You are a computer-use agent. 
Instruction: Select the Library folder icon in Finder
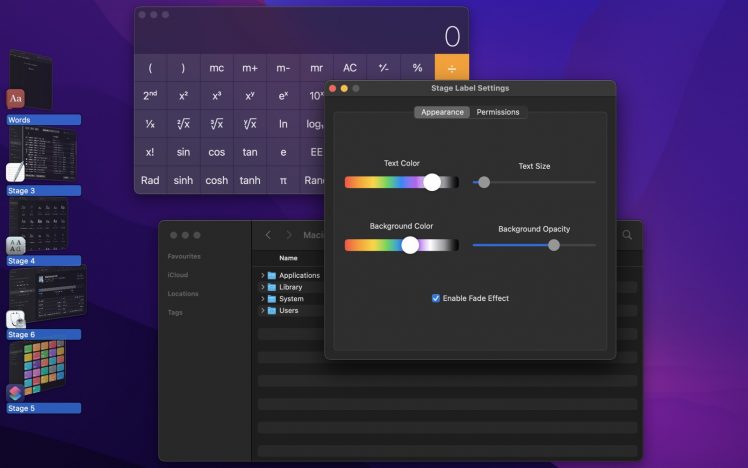pos(272,287)
